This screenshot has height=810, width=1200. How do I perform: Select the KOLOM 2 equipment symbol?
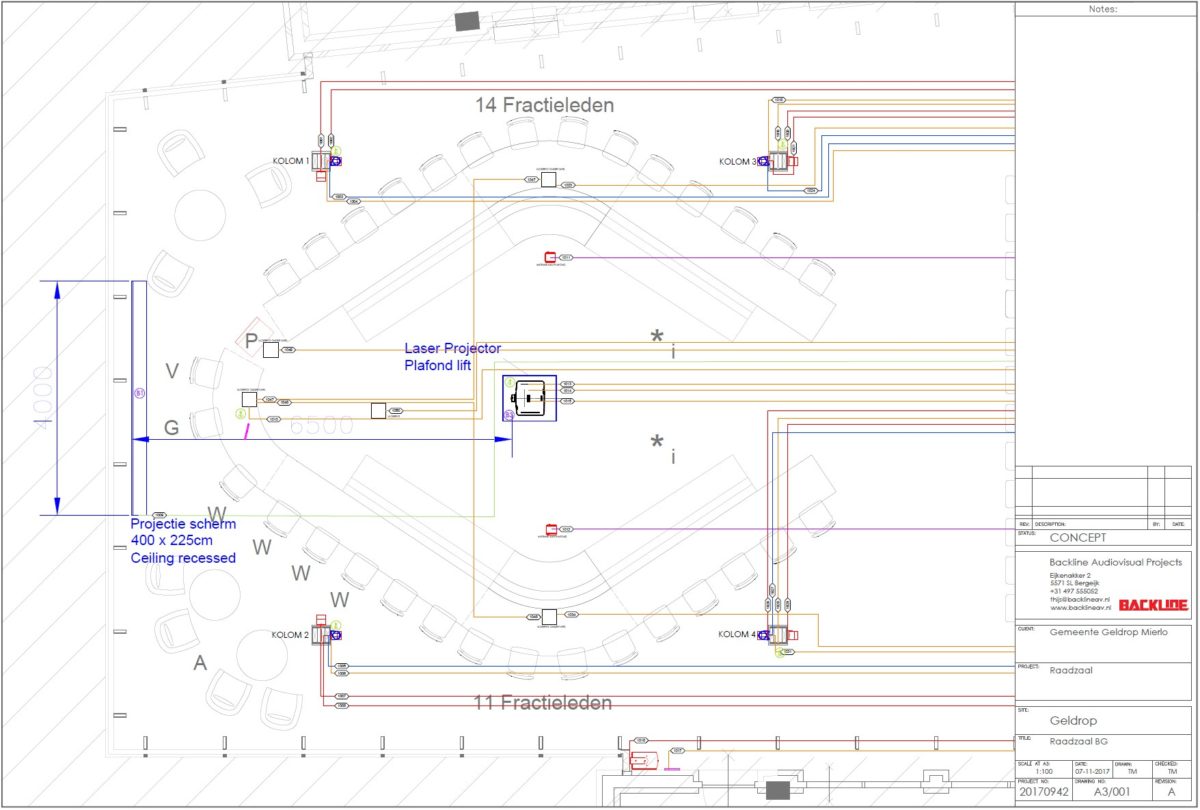(326, 634)
